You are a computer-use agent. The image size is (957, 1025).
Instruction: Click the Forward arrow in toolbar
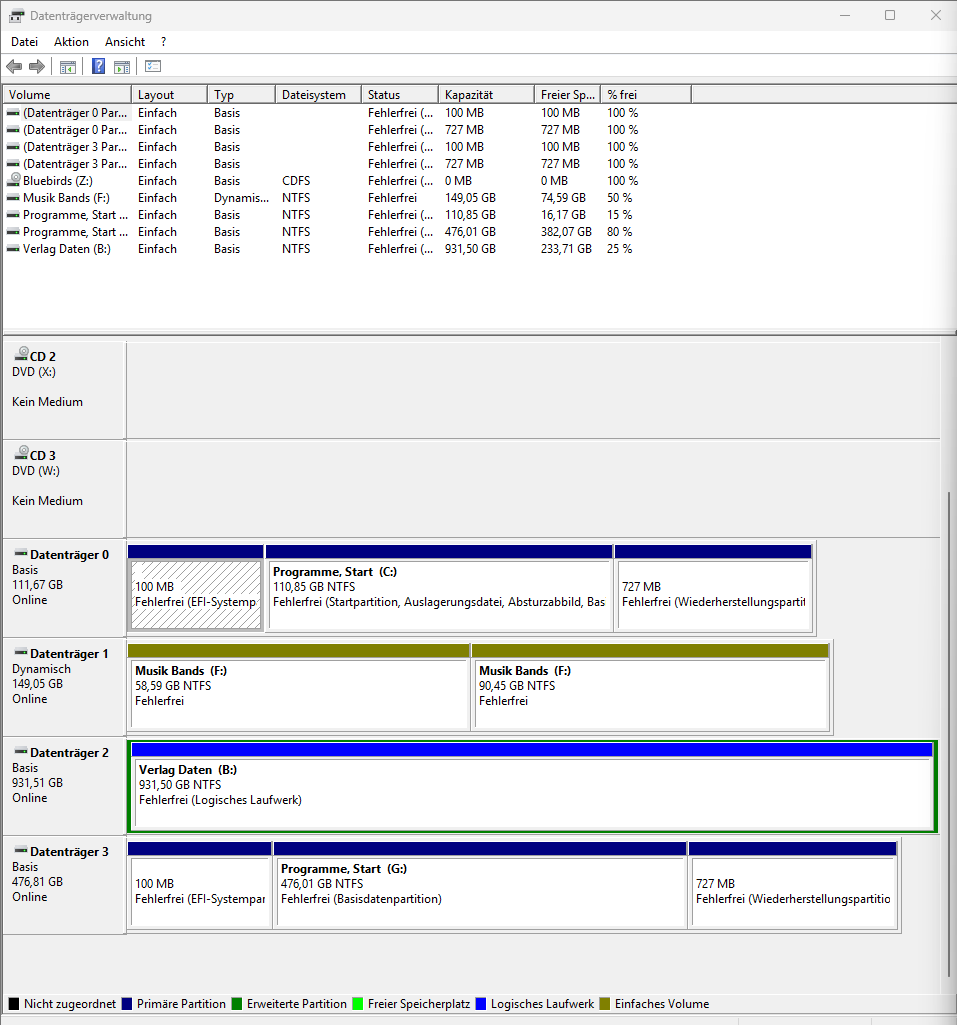coord(37,67)
